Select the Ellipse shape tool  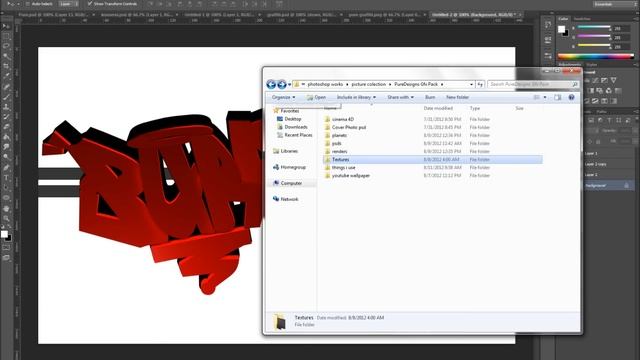point(6,198)
